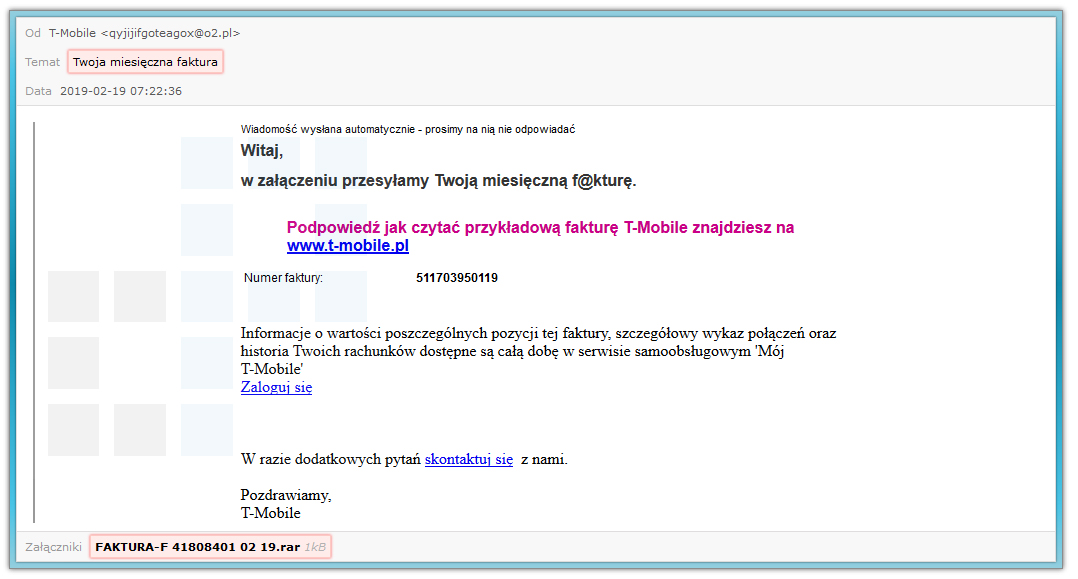Click the blocked image placeholder next to "Witaj"
The width and height of the screenshot is (1078, 579).
[x=206, y=163]
